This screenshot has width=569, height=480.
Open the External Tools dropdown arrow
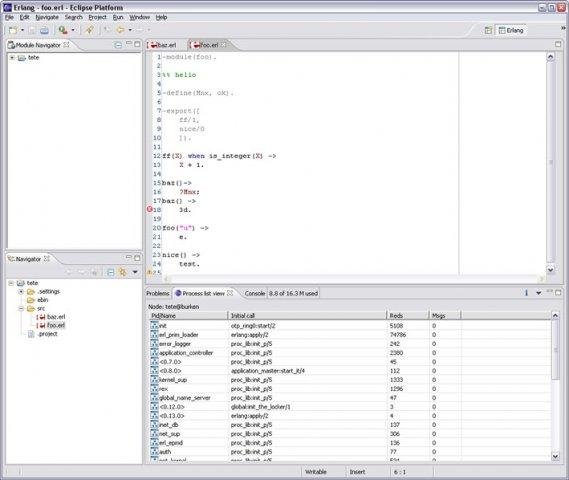(x=73, y=30)
